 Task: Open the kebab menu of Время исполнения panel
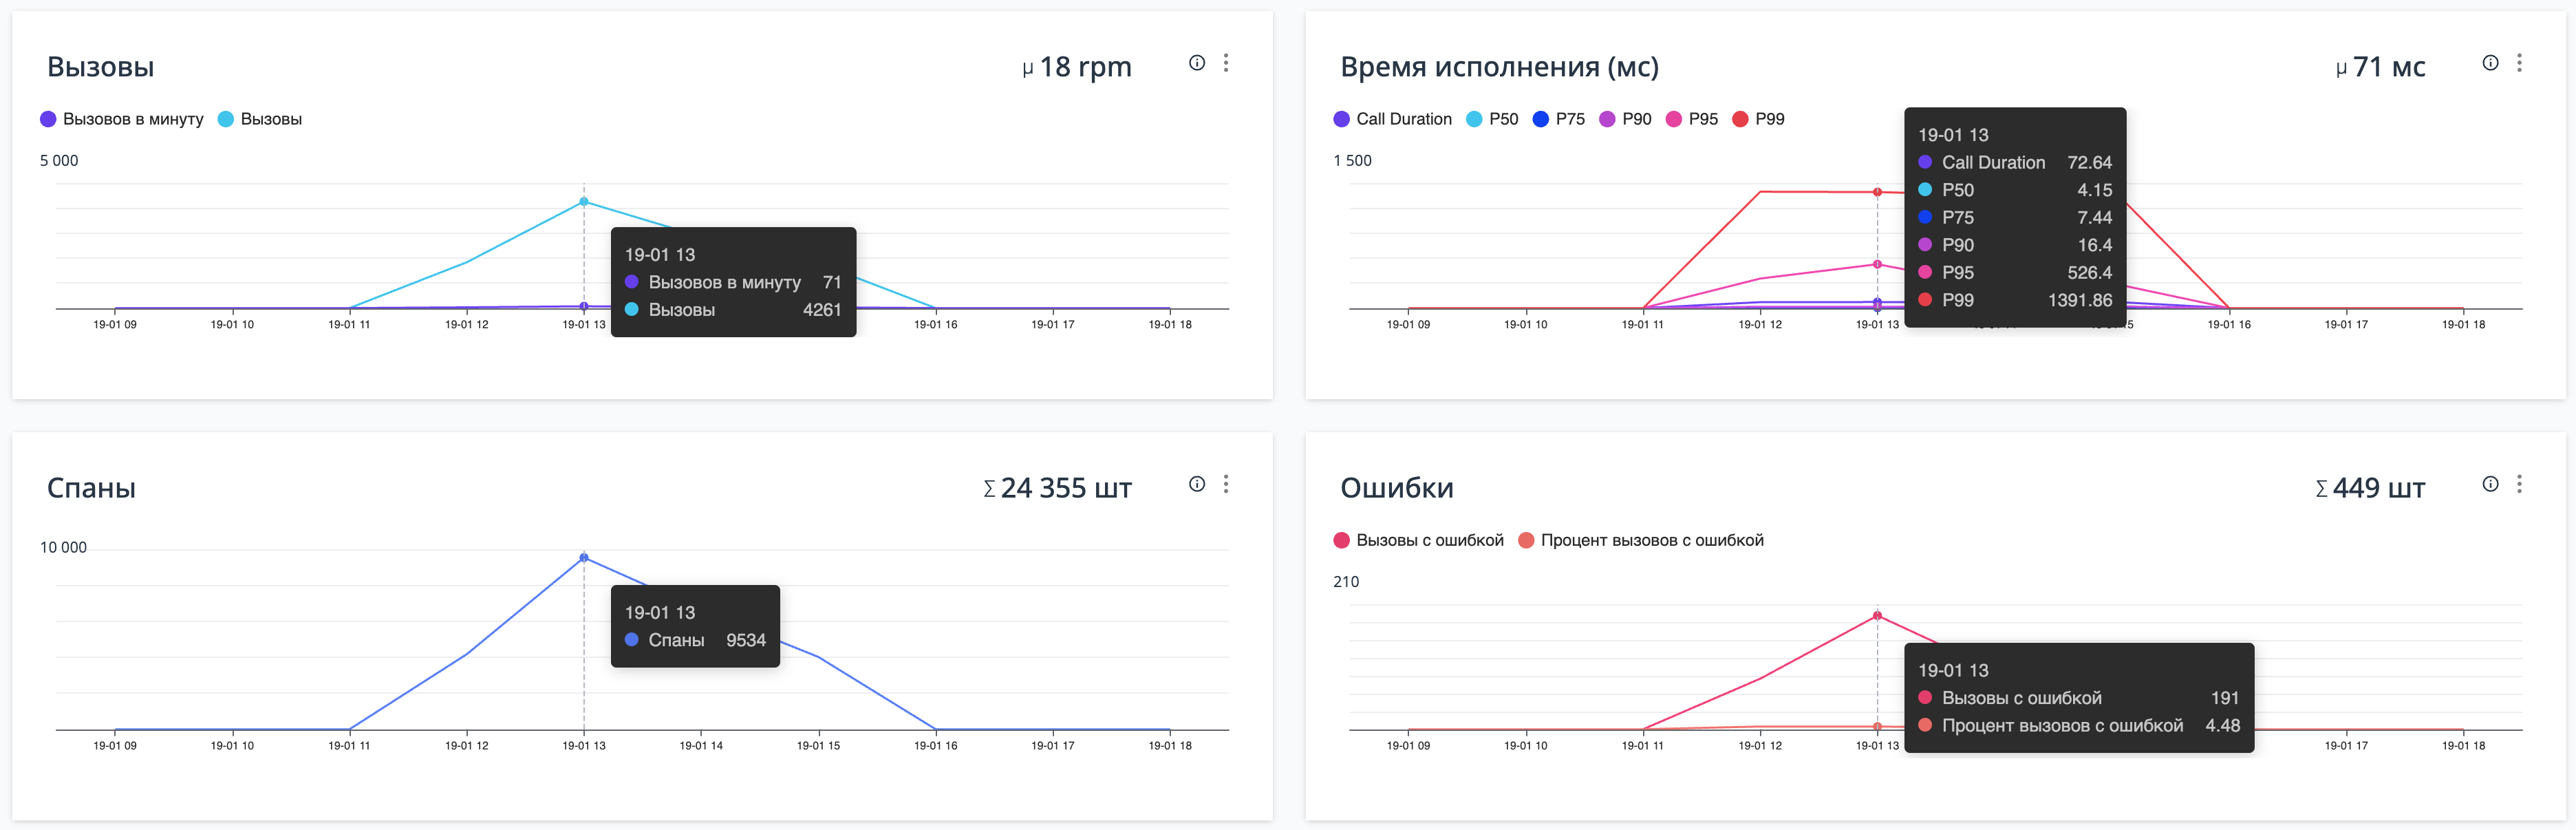[x=2521, y=62]
